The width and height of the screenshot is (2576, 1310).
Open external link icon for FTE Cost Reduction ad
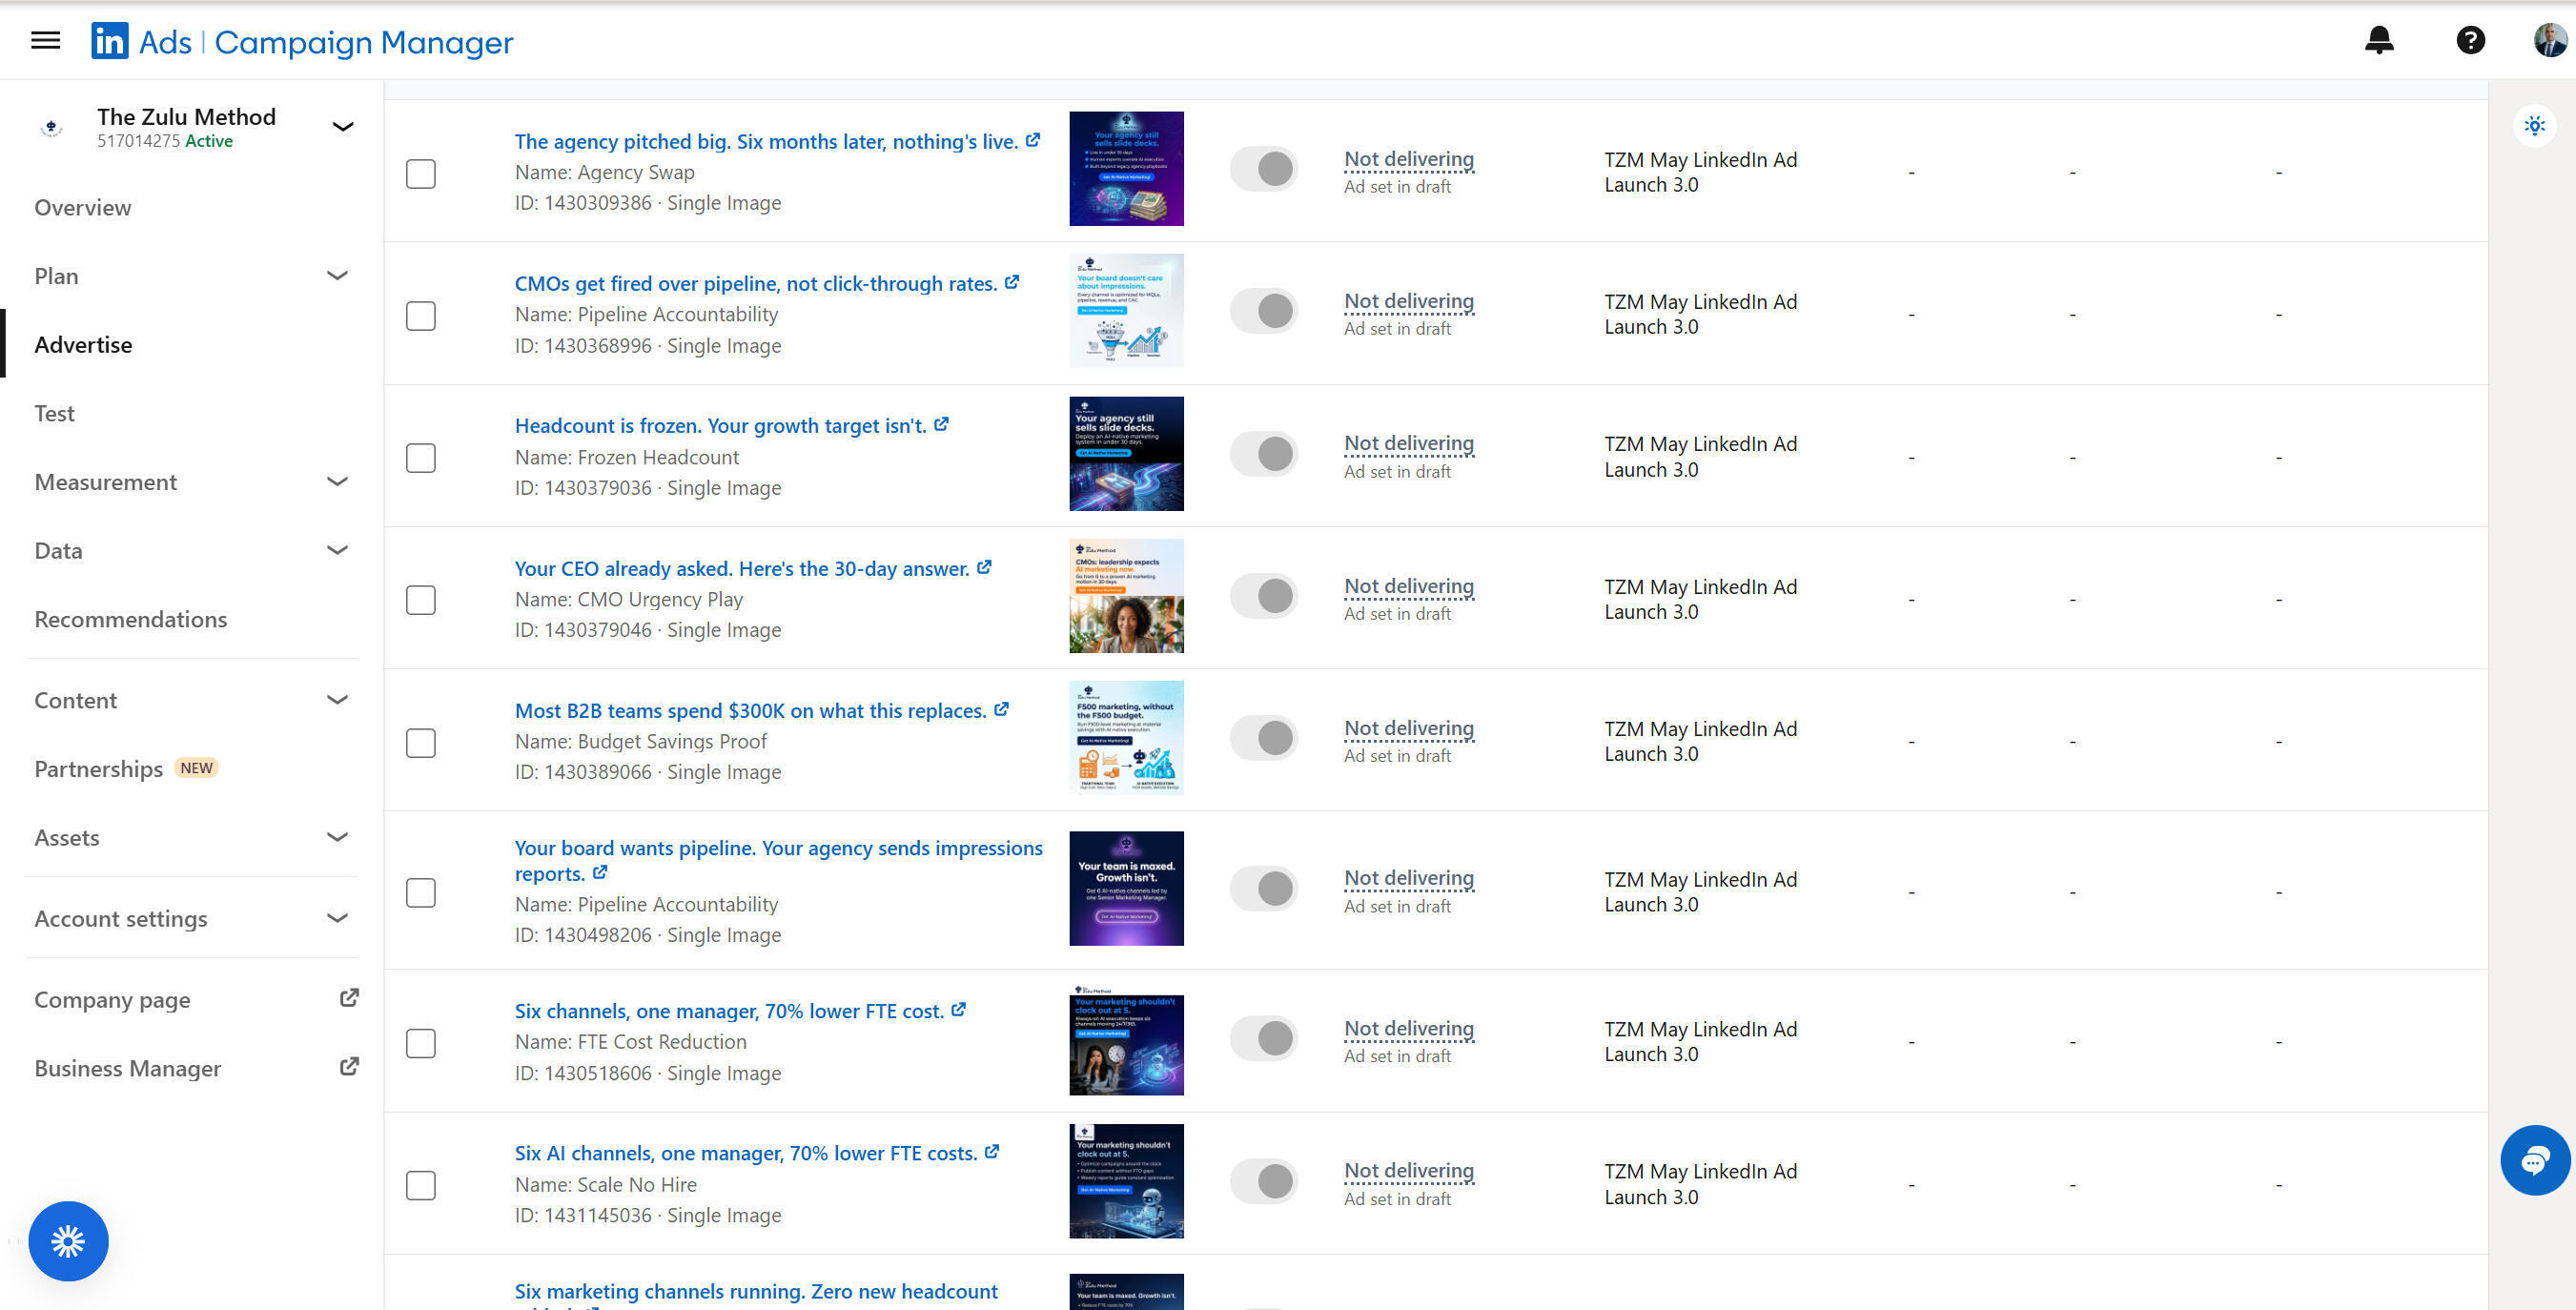click(x=958, y=1009)
